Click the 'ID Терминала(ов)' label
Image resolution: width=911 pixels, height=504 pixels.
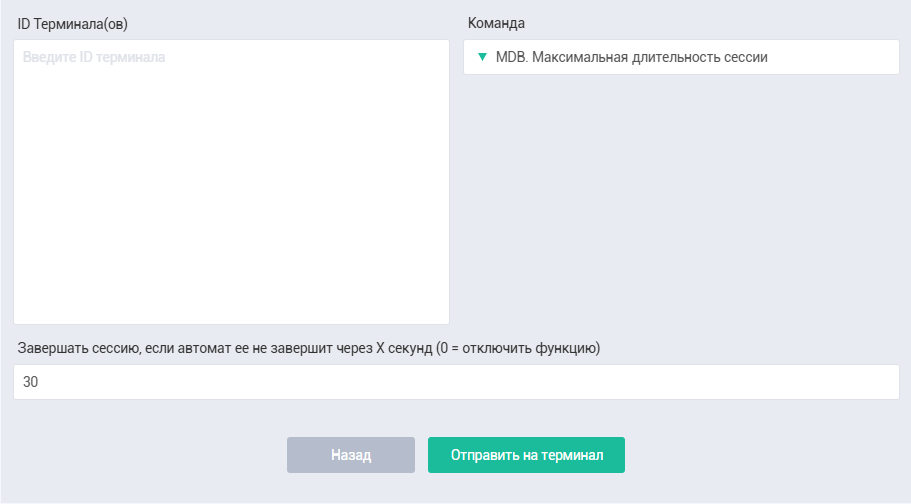[73, 24]
